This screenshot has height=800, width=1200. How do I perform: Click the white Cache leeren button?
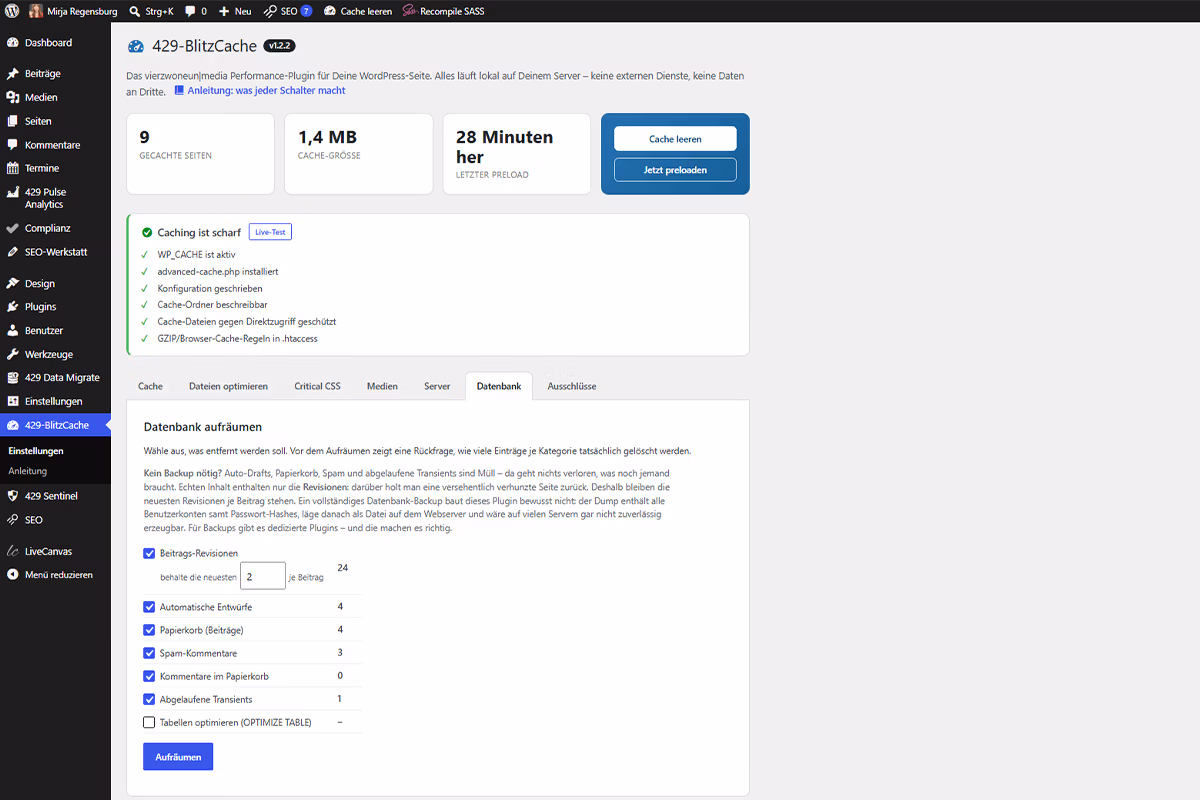click(x=675, y=139)
